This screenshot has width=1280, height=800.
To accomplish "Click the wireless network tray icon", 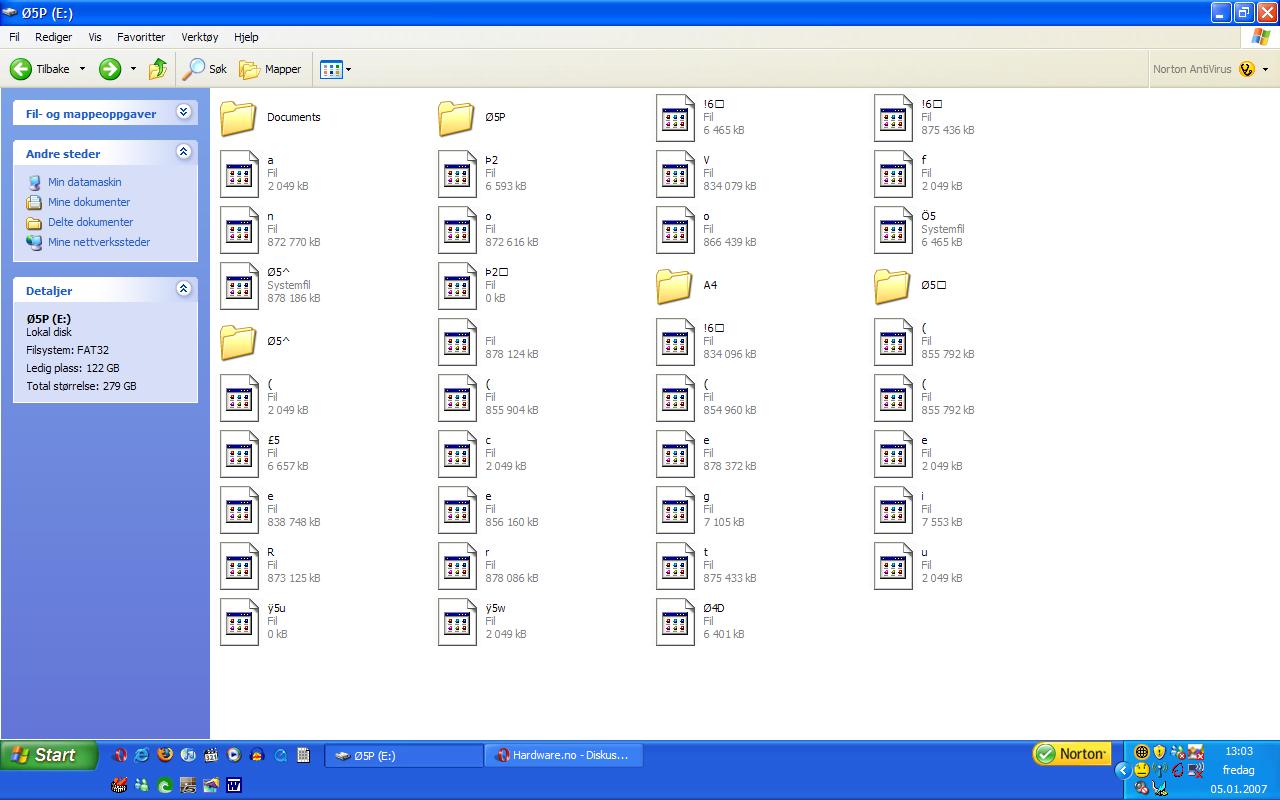I will (x=1160, y=770).
